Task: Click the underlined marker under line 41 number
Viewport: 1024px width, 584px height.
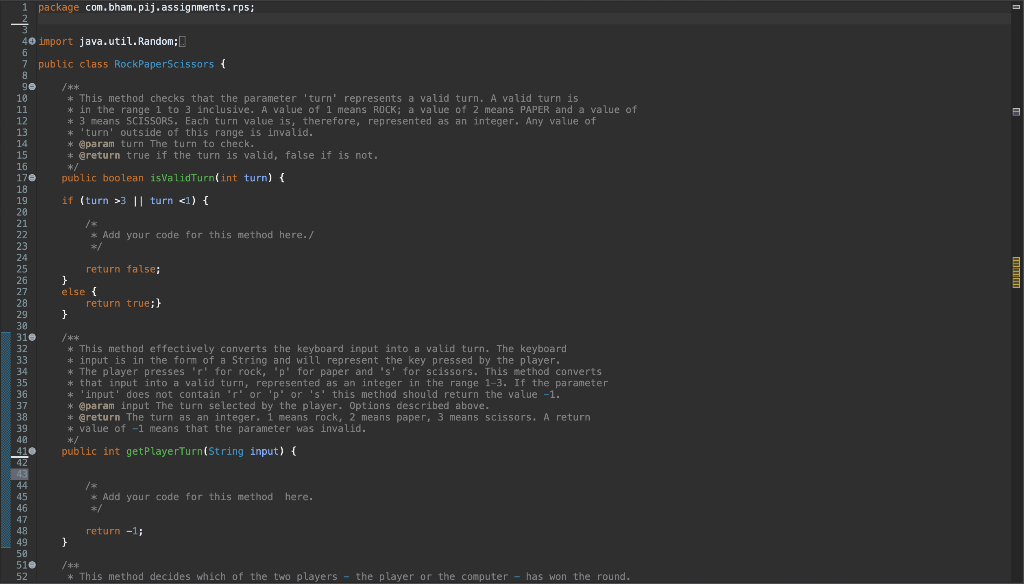Action: (18, 458)
